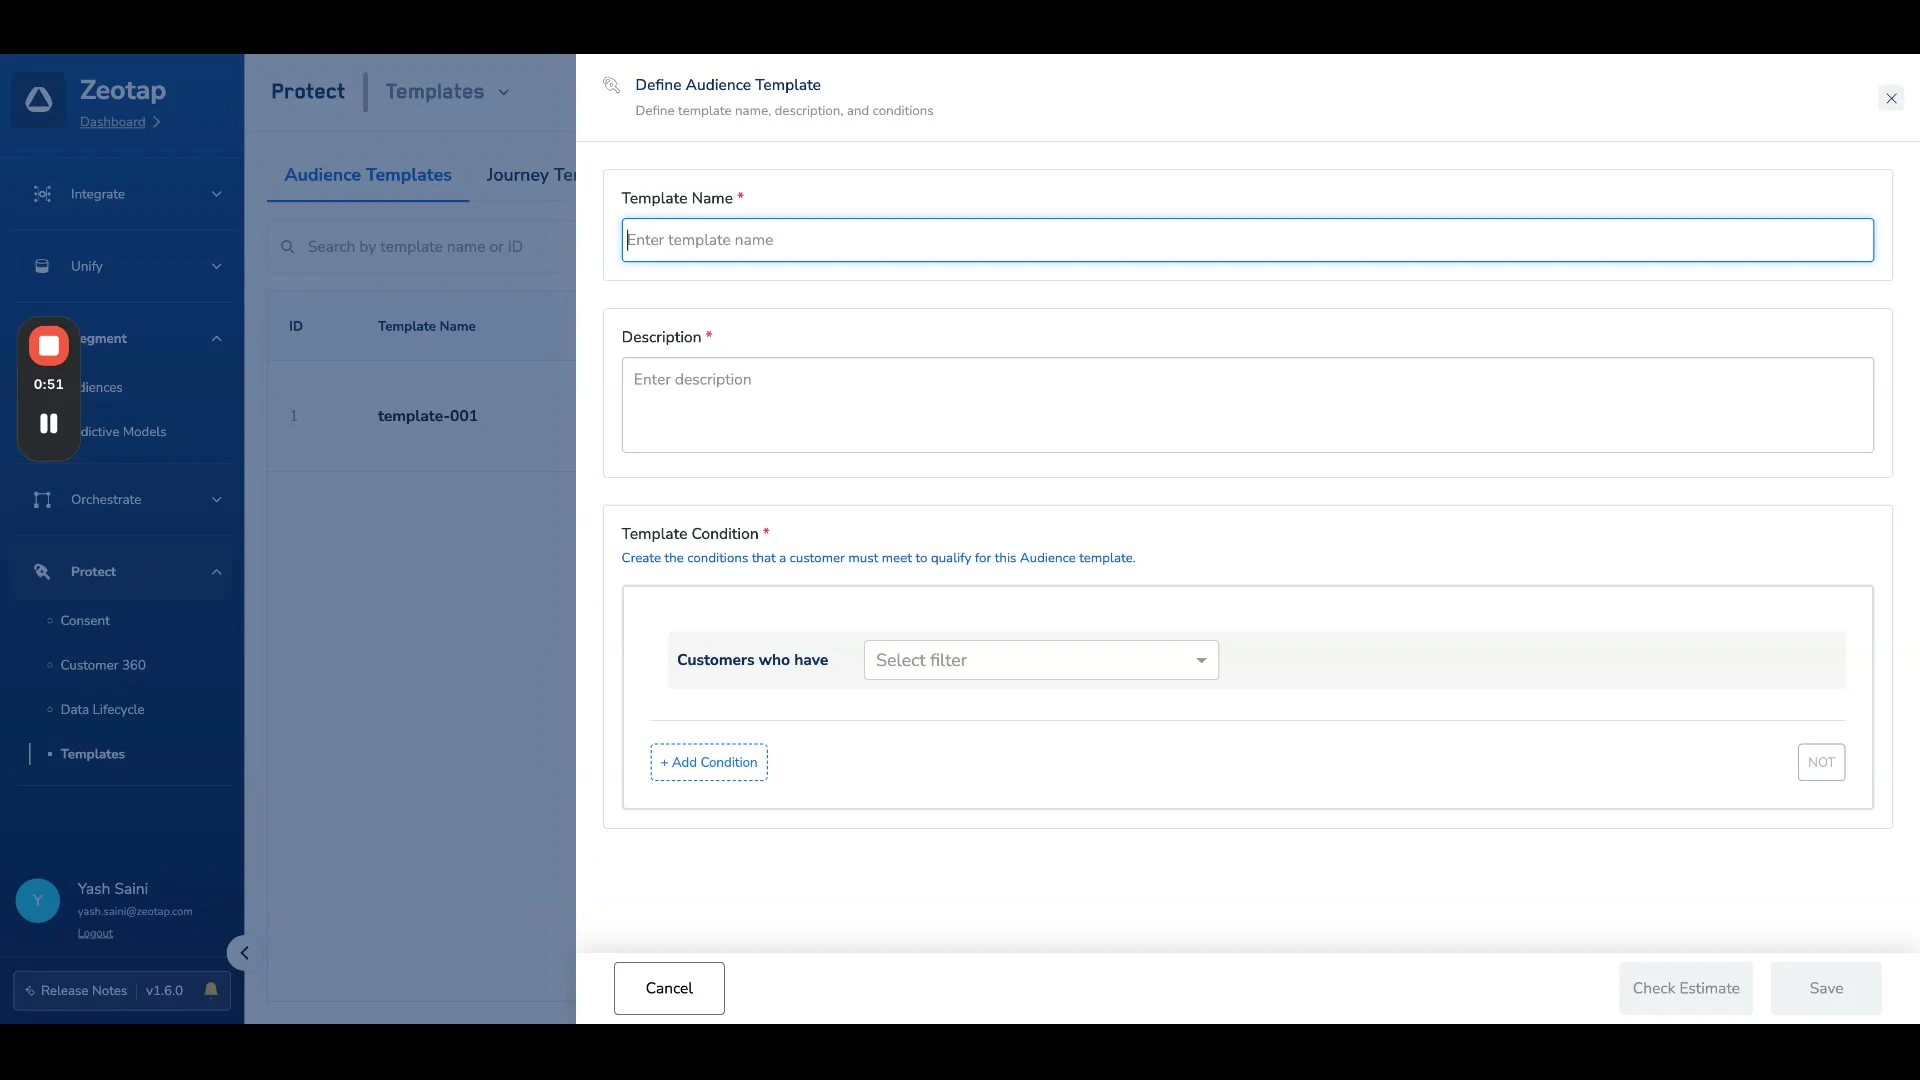Click the Orchestrate sidebar icon
This screenshot has height=1080, width=1920.
(42, 500)
